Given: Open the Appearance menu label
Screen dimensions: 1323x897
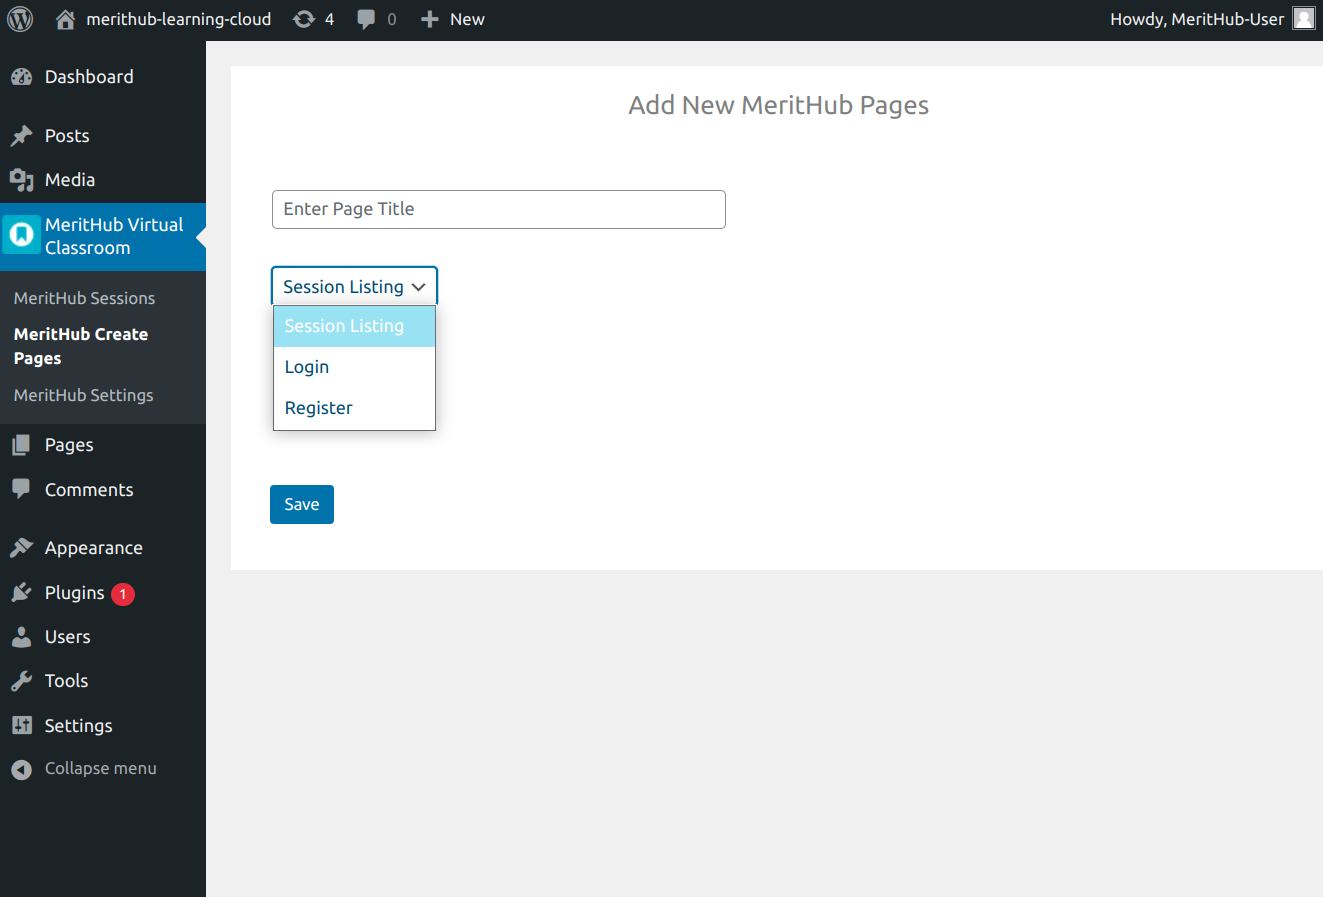Looking at the screenshot, I should coord(94,548).
